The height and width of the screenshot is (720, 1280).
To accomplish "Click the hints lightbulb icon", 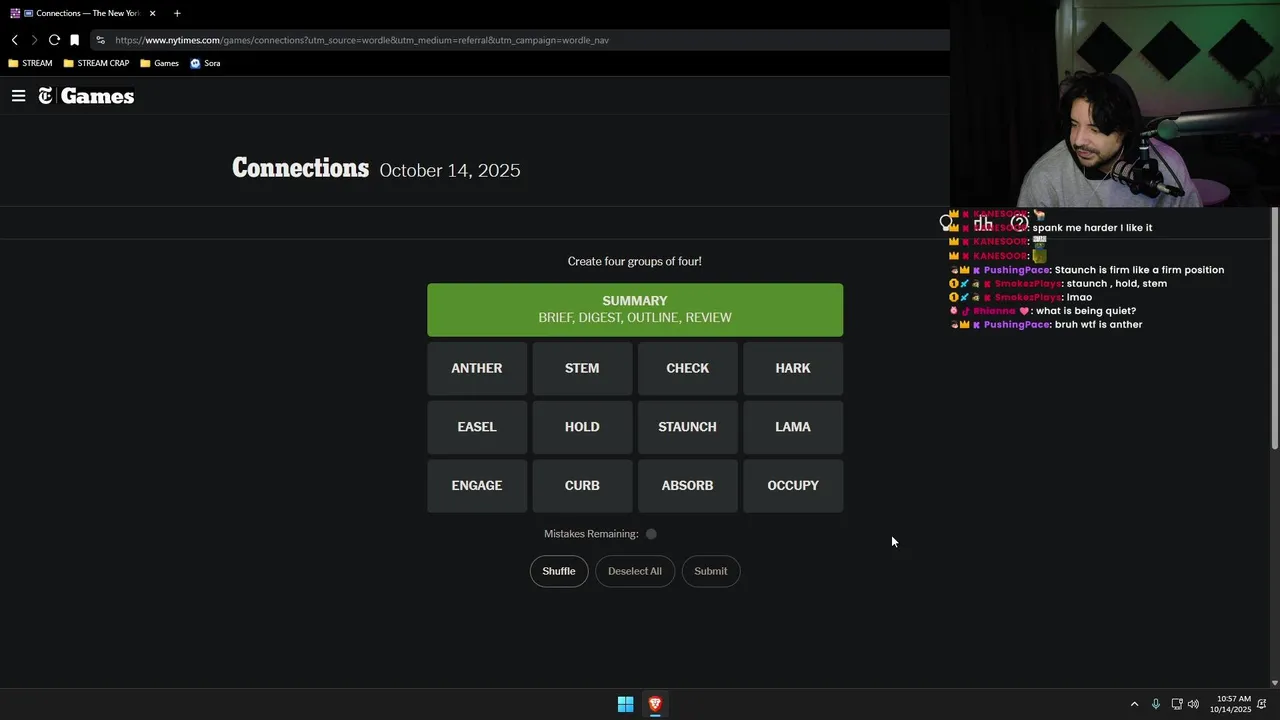I will [x=946, y=222].
